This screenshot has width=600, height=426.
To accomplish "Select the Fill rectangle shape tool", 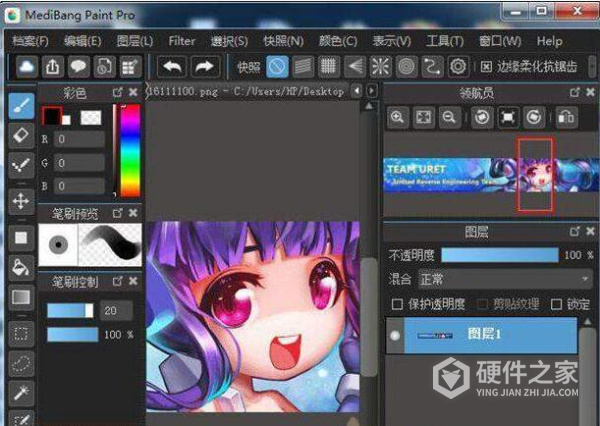I will 21,238.
